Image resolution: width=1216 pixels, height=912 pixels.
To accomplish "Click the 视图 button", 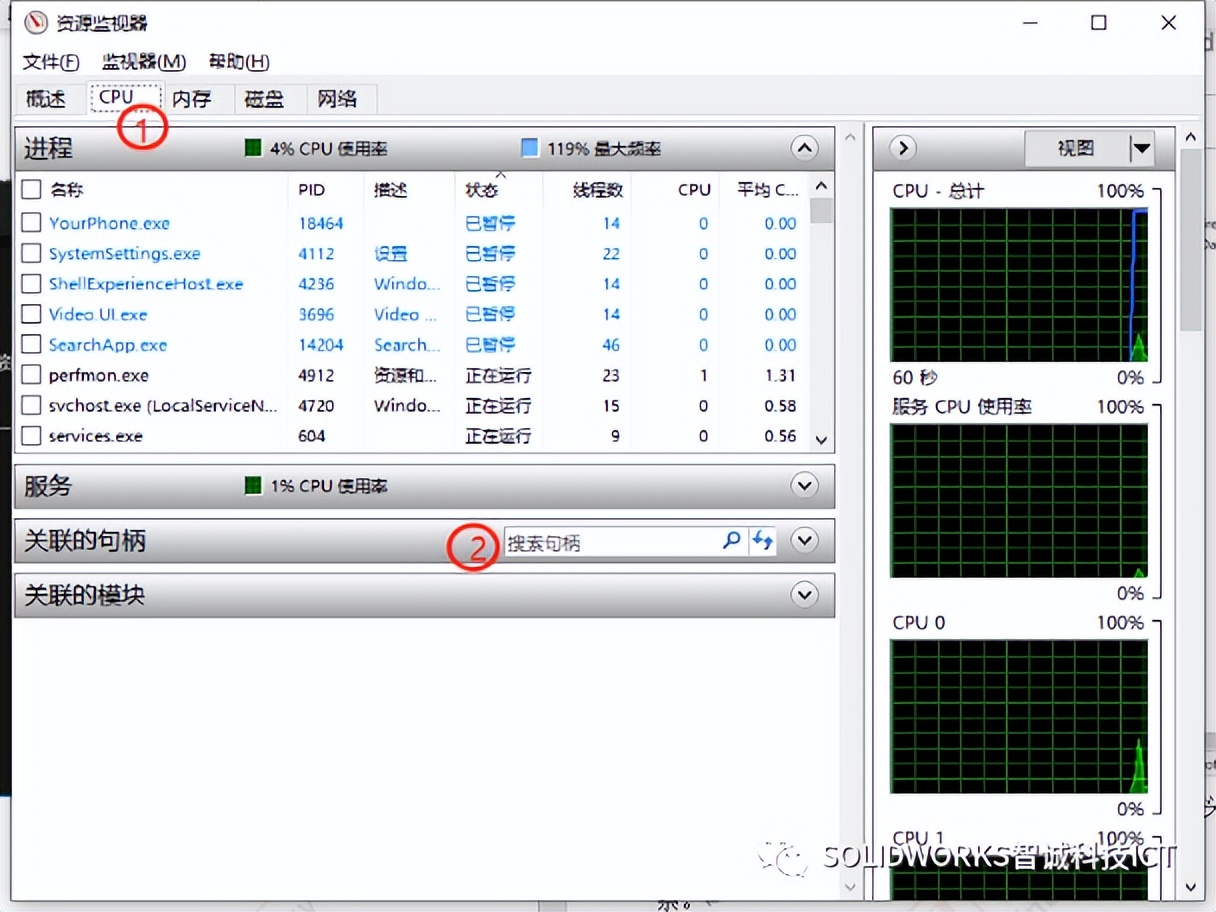I will click(x=1077, y=149).
